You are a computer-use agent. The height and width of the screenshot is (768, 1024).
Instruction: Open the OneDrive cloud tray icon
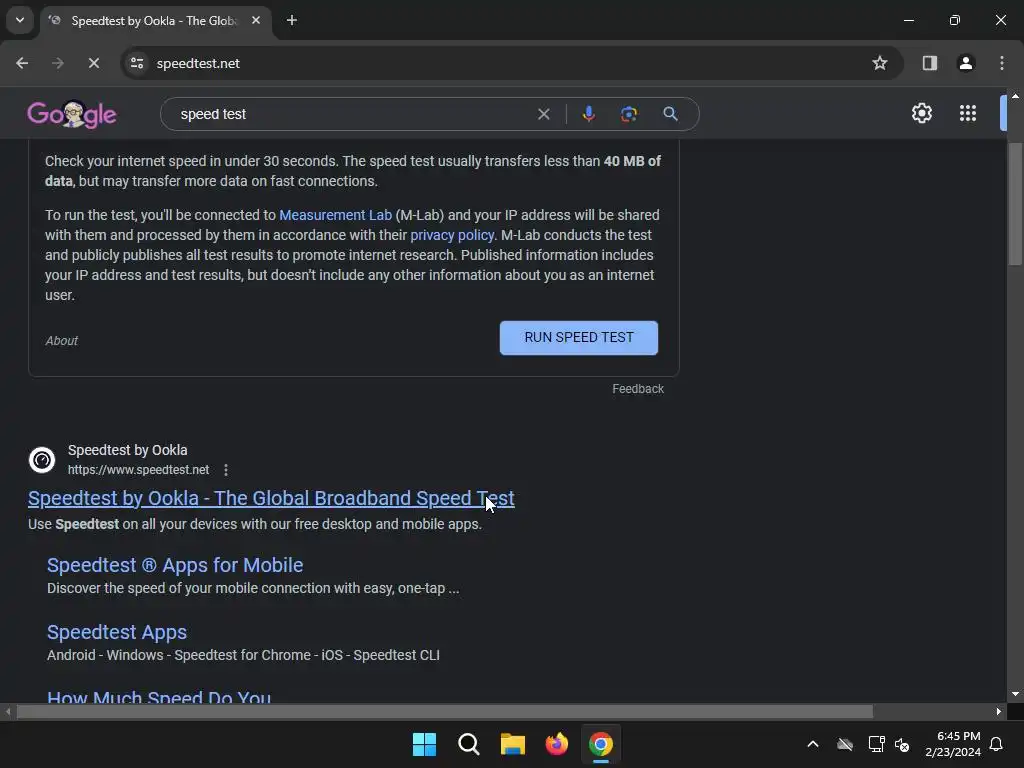click(844, 744)
